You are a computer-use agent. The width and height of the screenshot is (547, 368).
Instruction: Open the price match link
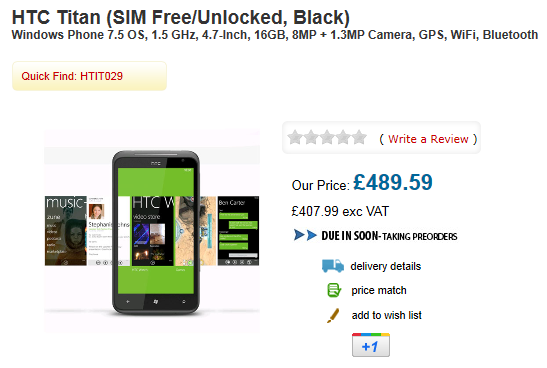pos(379,290)
